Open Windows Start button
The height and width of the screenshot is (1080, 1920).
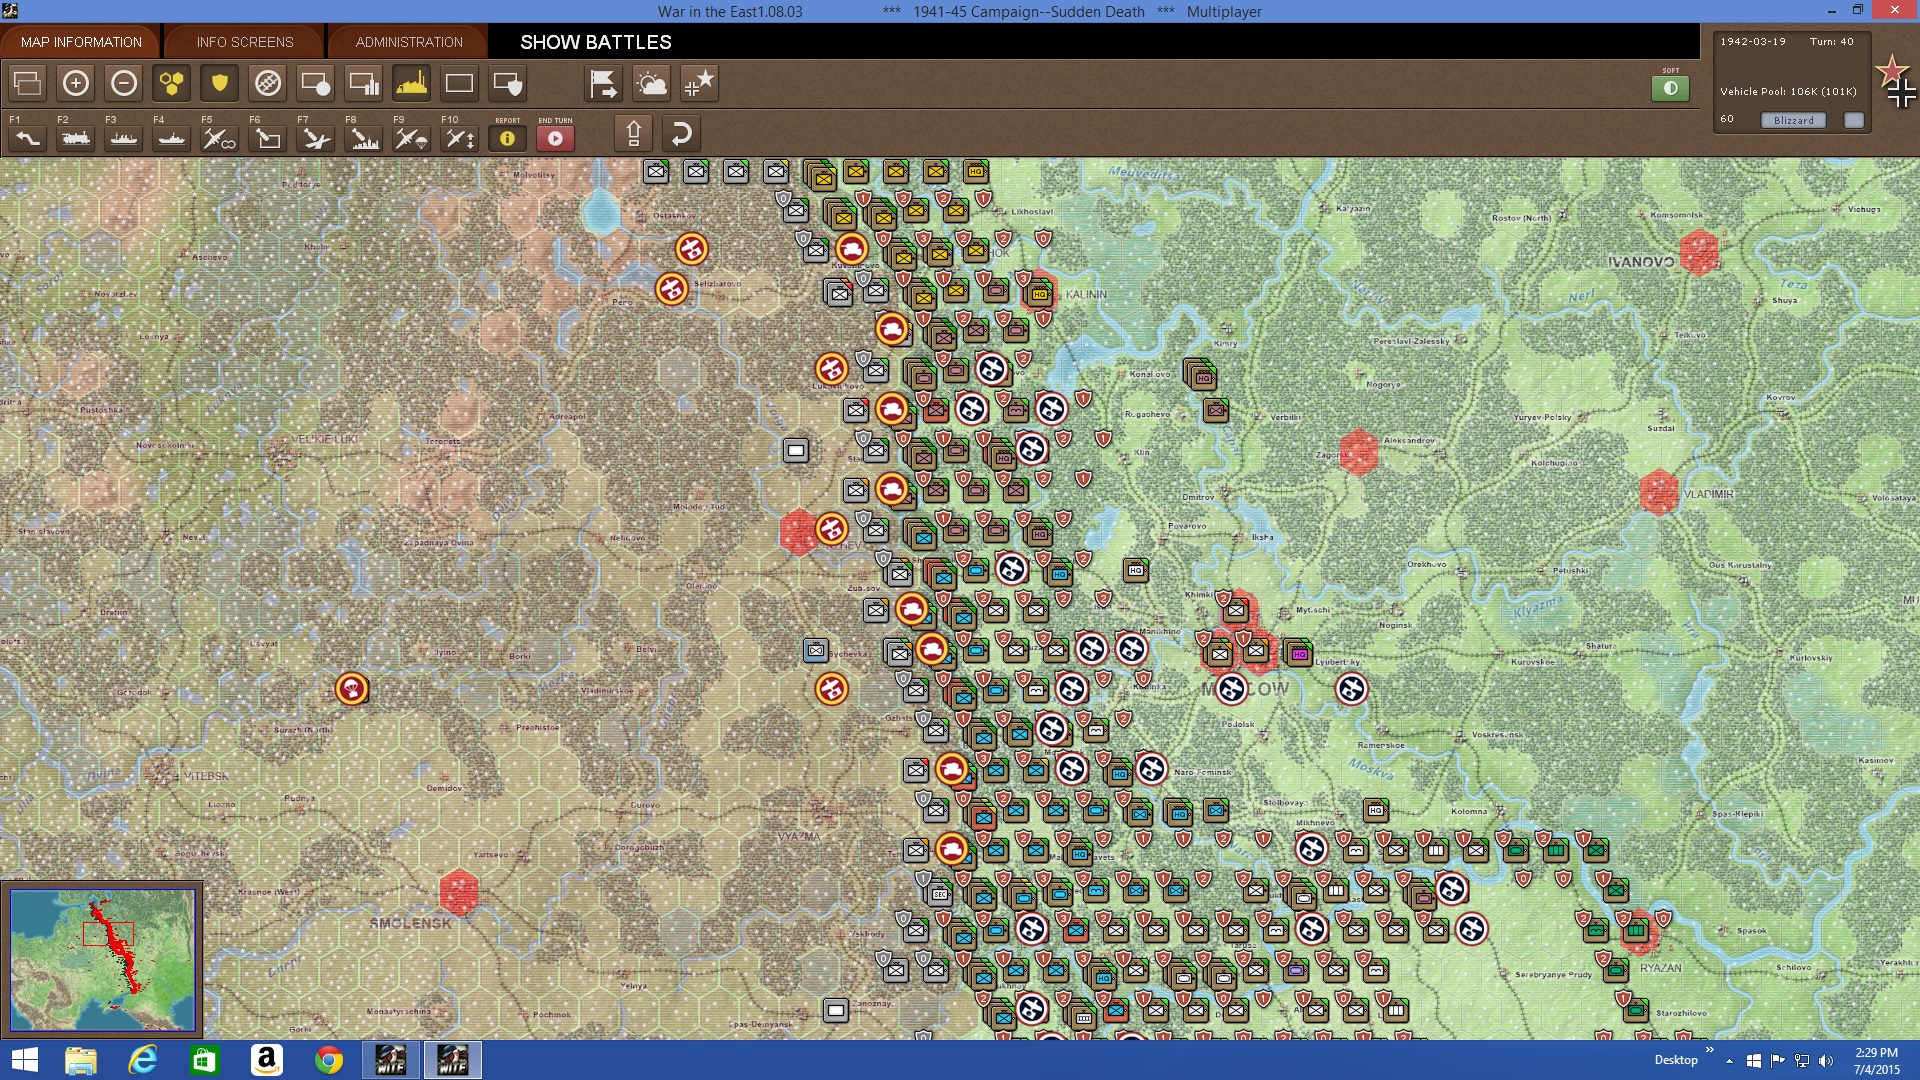24,1060
